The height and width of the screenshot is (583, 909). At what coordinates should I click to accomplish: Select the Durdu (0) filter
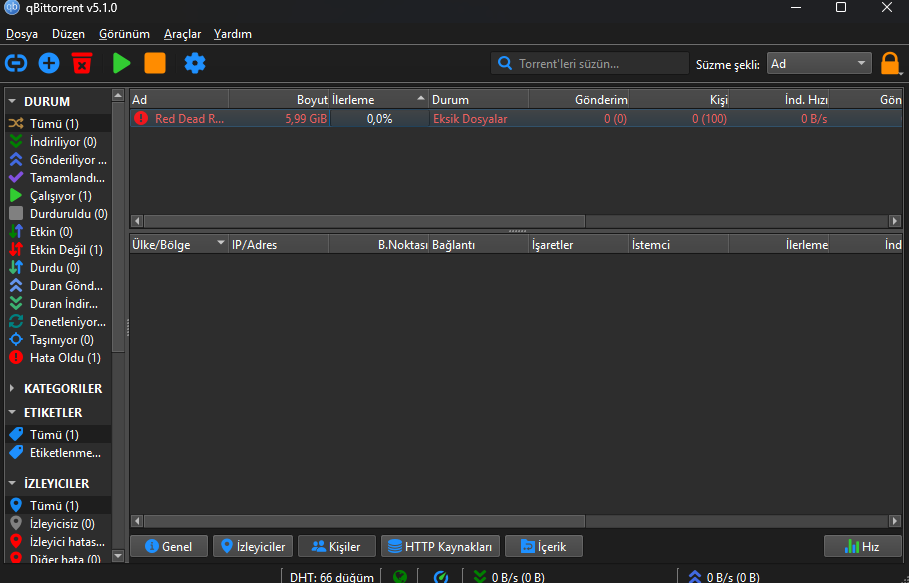click(x=58, y=267)
